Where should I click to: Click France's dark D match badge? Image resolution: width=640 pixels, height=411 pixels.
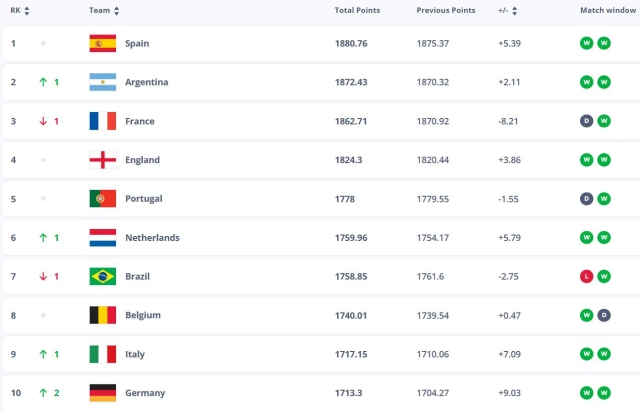(x=586, y=121)
